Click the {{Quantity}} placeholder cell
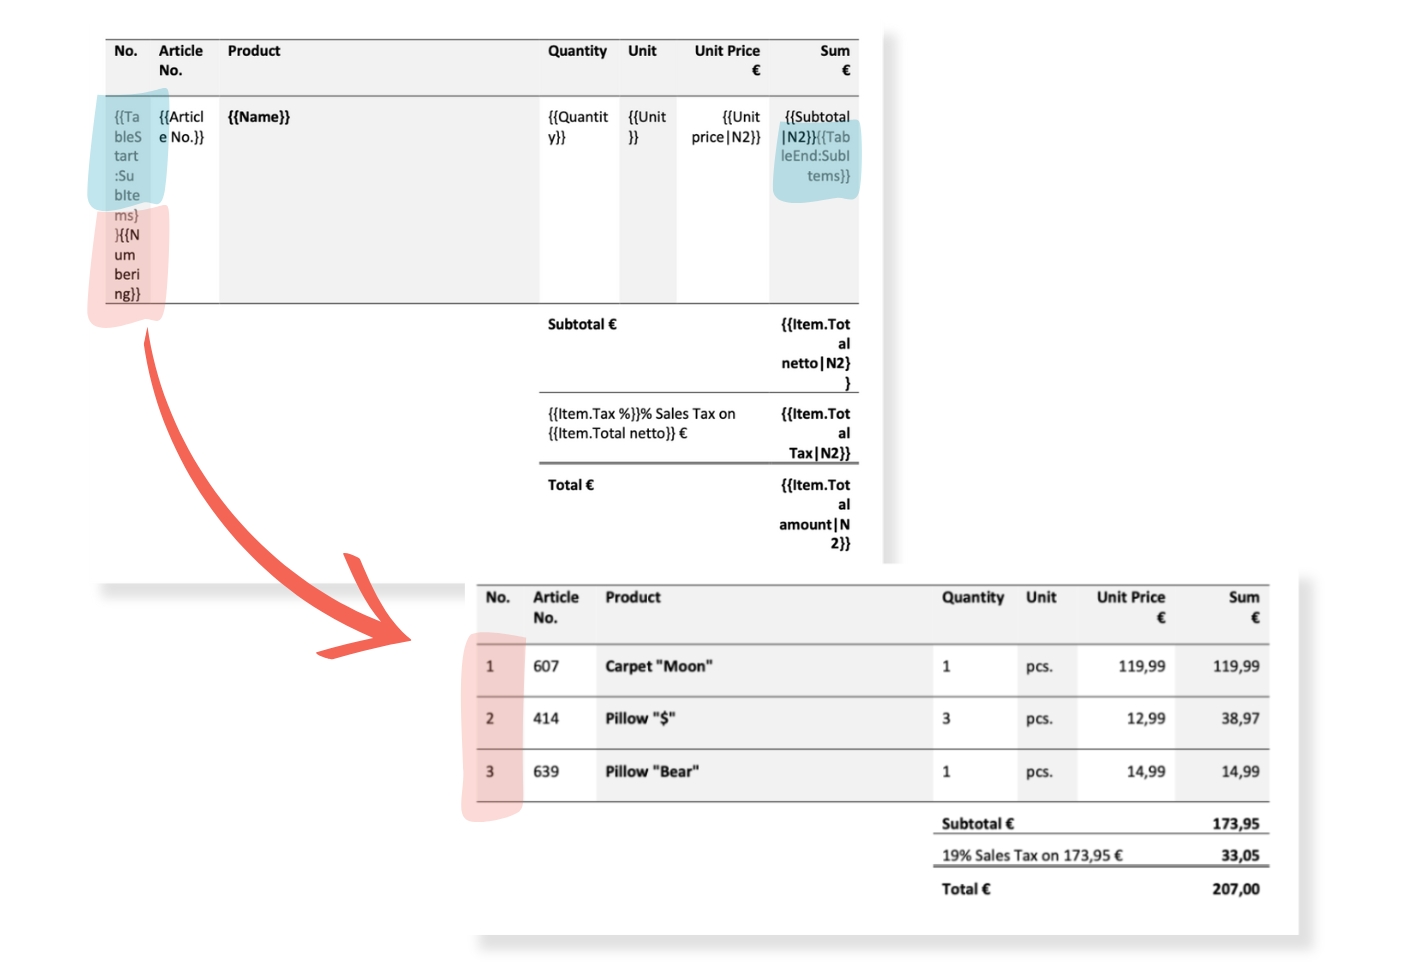The height and width of the screenshot is (970, 1420). pos(577,127)
